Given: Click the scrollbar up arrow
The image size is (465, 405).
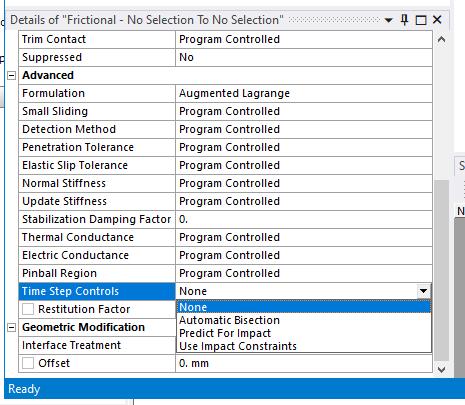Looking at the screenshot, I should pos(441,39).
